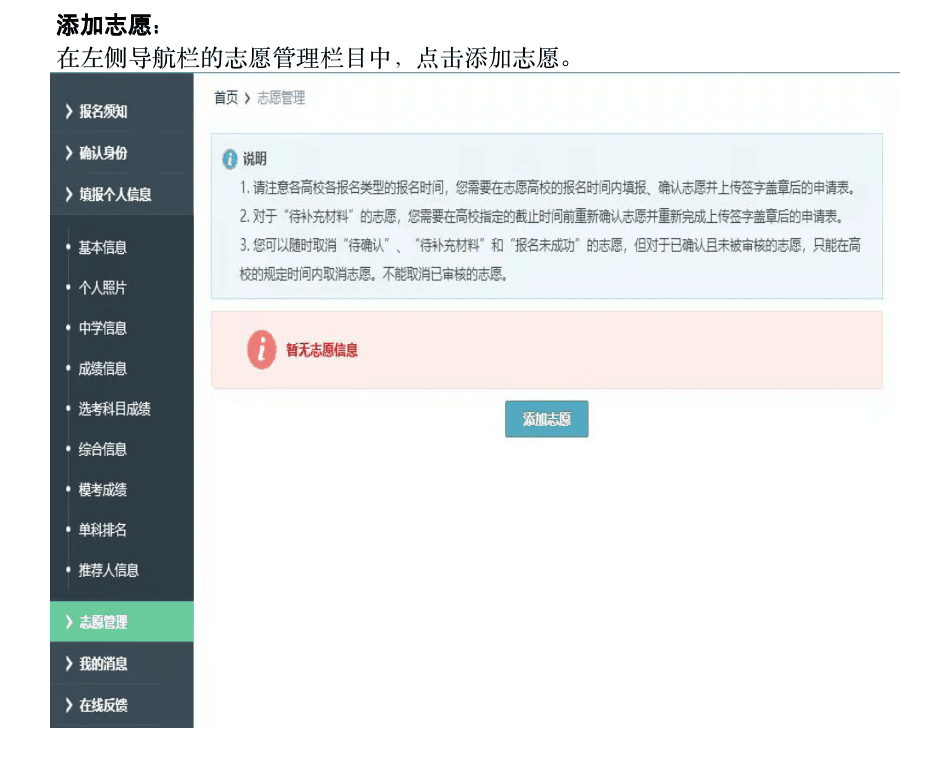Click the red warning icon beside 暂无志愿信息
This screenshot has height=766, width=932.
click(261, 350)
